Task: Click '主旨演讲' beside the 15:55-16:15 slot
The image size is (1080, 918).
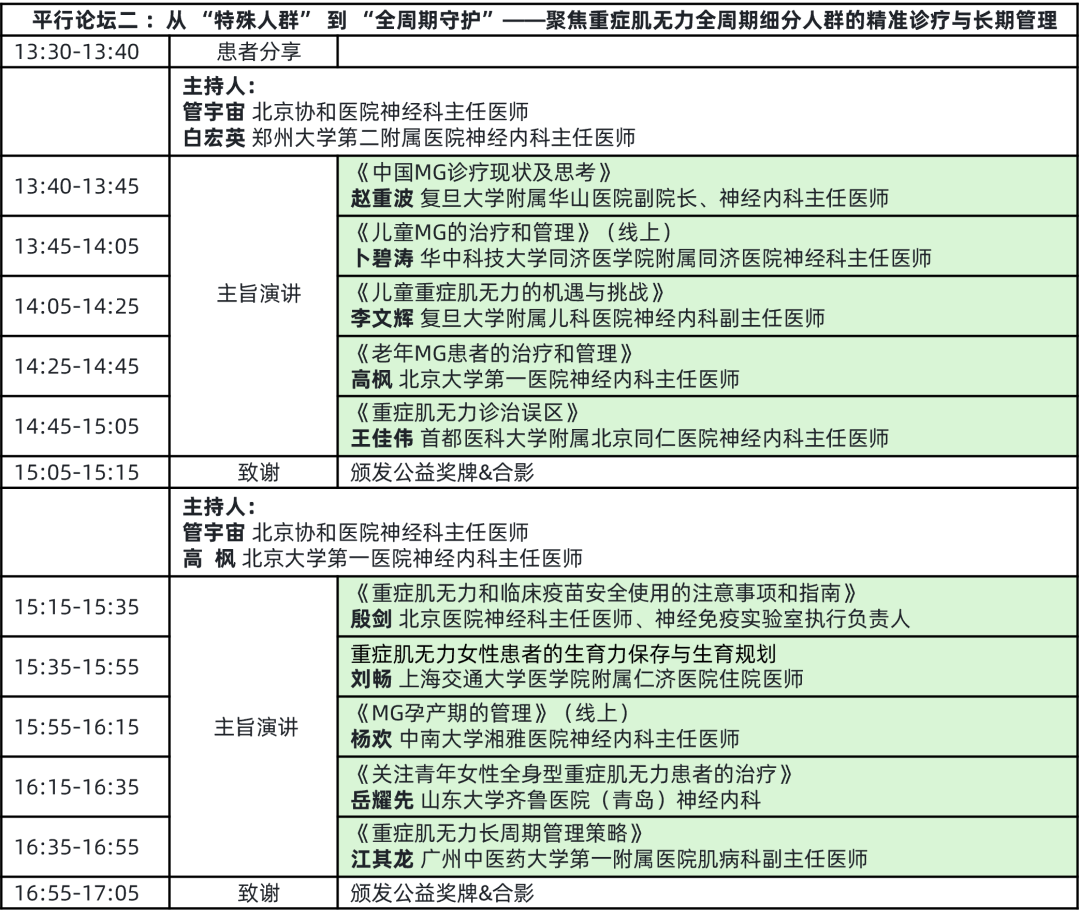Action: click(256, 727)
